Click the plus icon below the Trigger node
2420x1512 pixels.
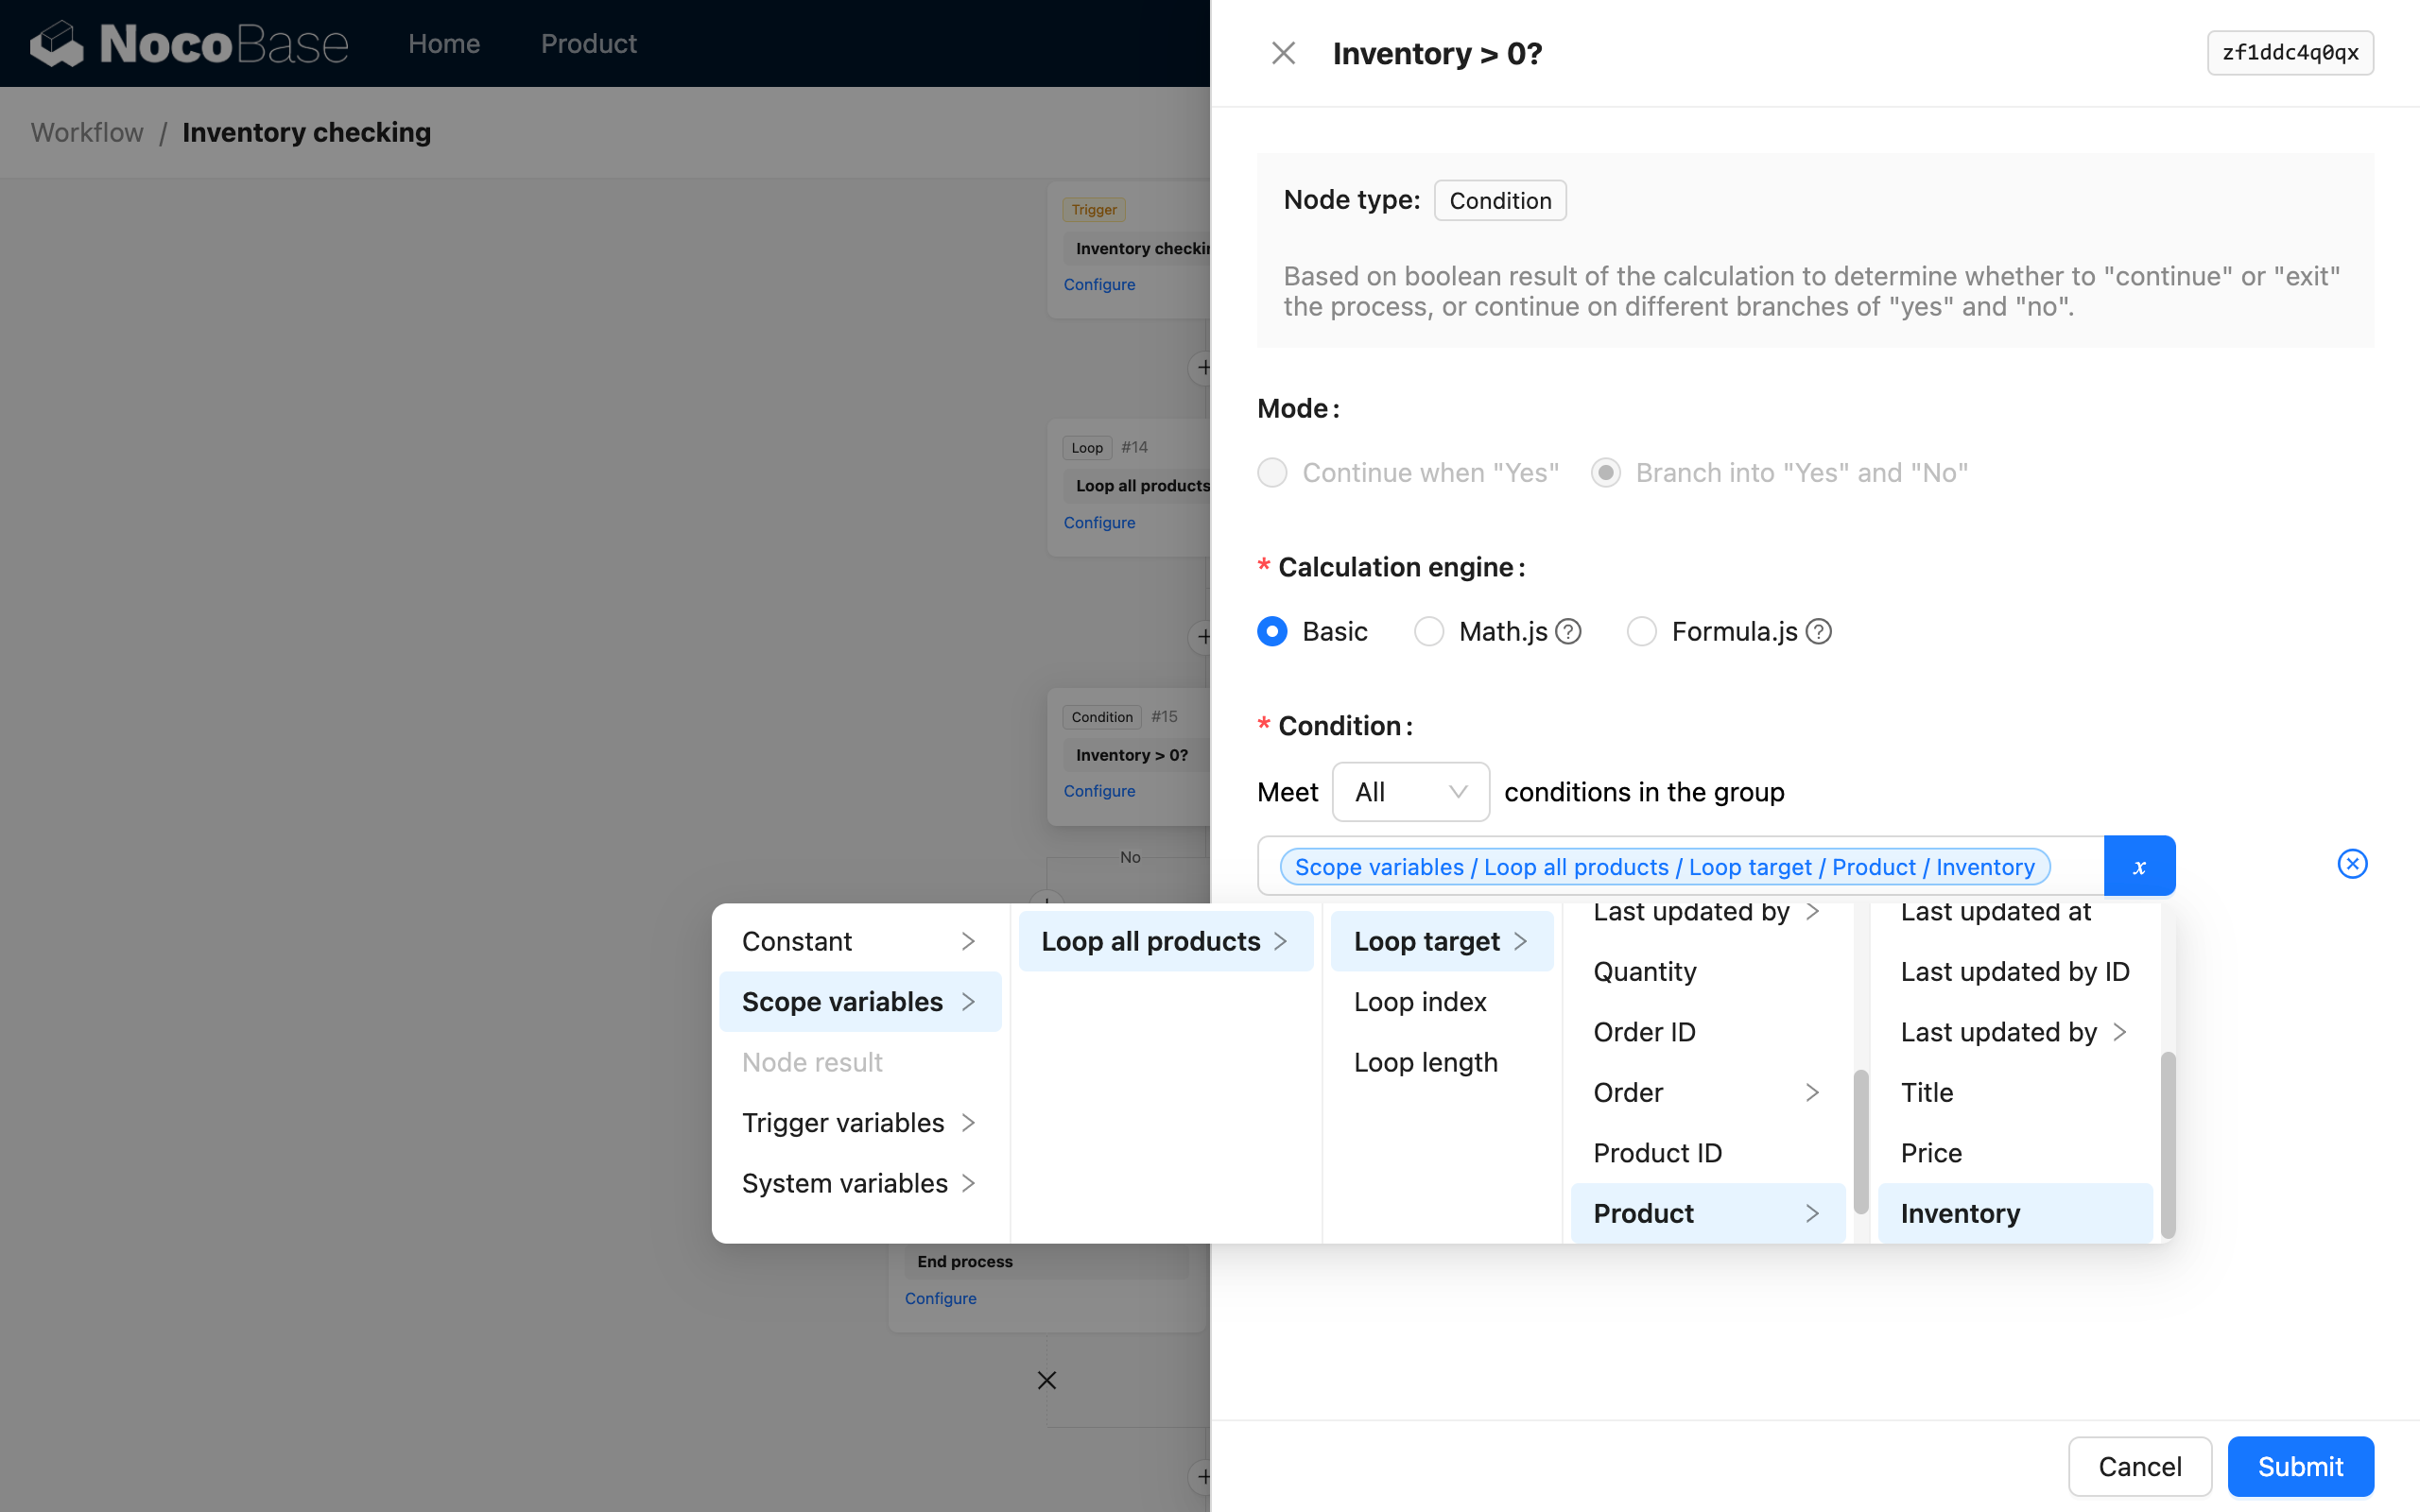(1203, 368)
